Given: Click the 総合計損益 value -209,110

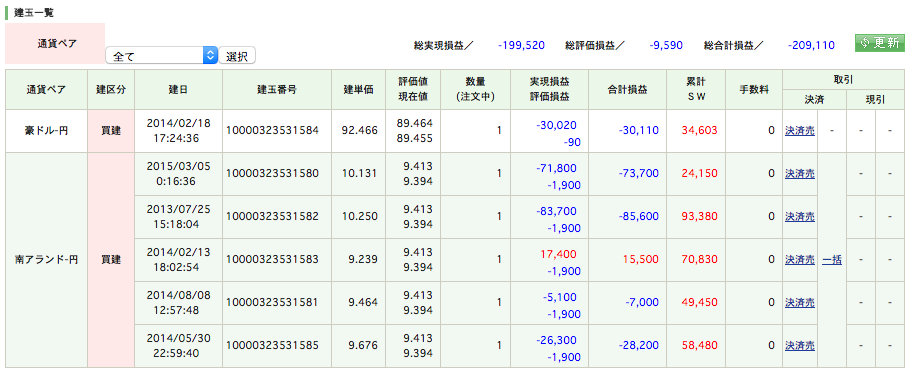Looking at the screenshot, I should [811, 45].
